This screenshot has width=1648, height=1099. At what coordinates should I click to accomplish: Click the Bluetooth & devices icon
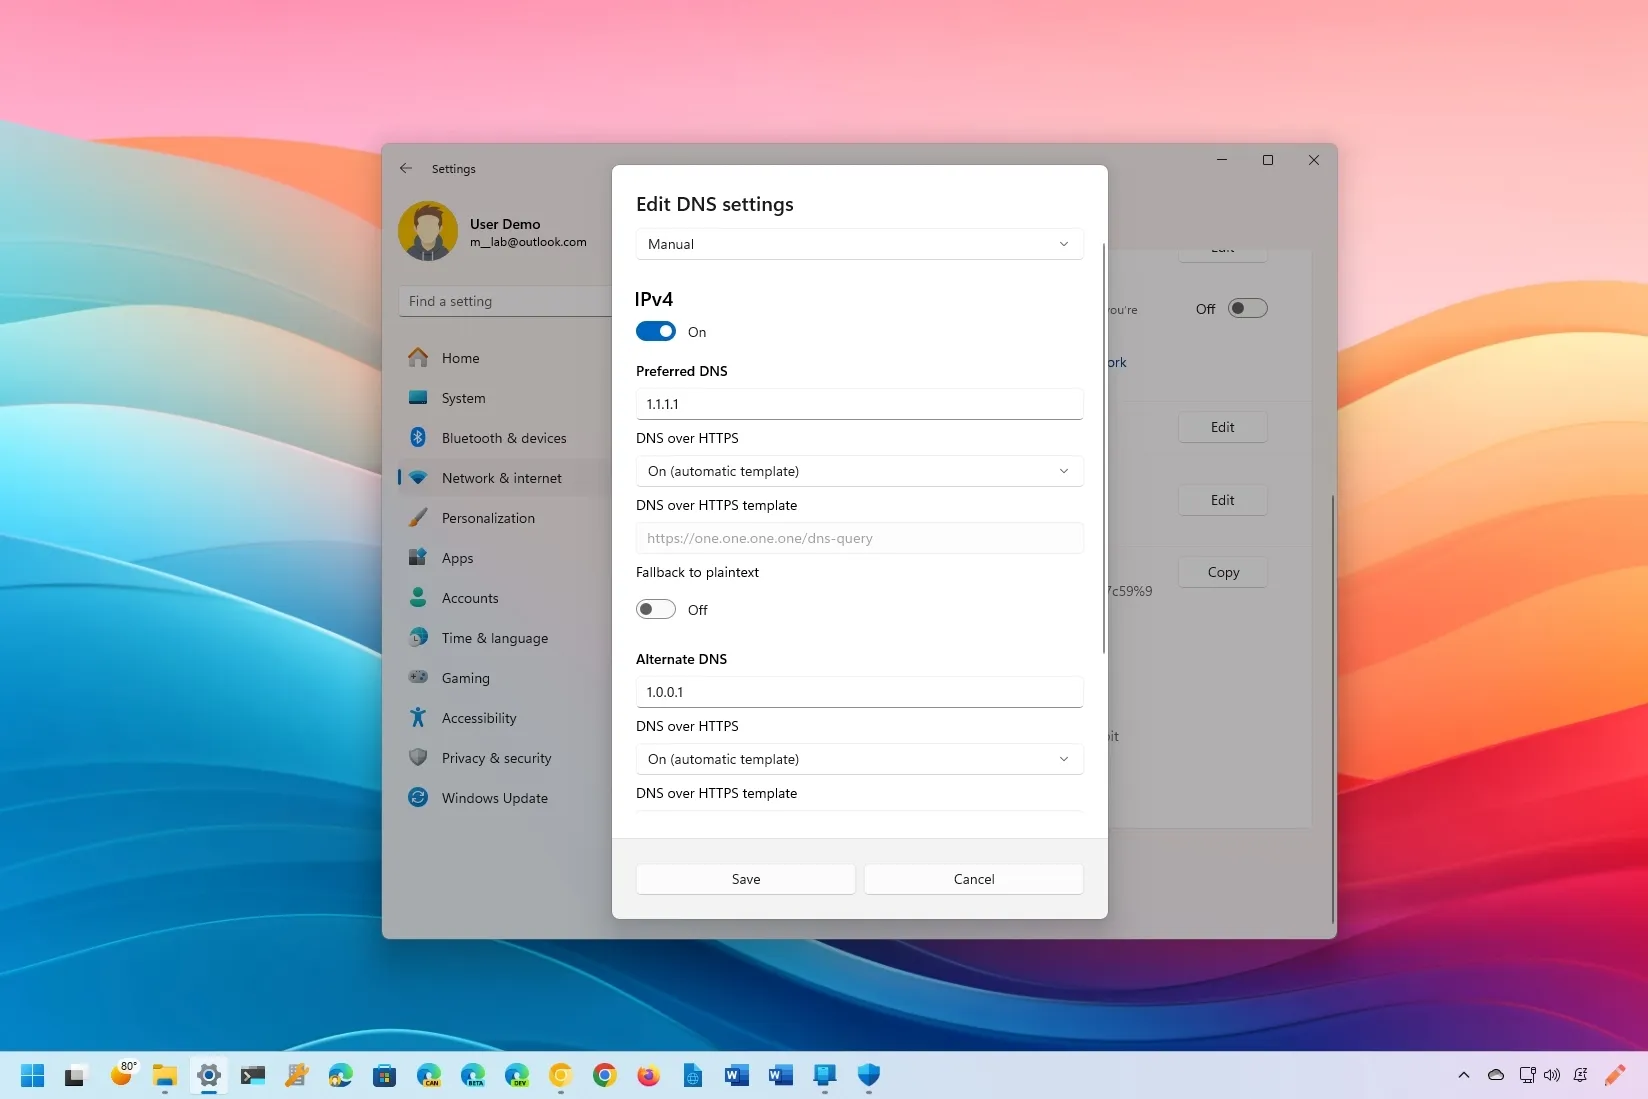pyautogui.click(x=418, y=437)
